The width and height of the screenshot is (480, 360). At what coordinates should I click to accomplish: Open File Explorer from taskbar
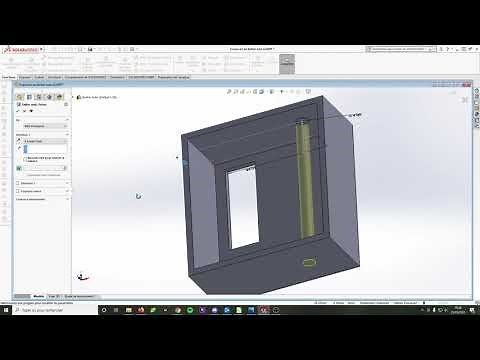(128, 310)
